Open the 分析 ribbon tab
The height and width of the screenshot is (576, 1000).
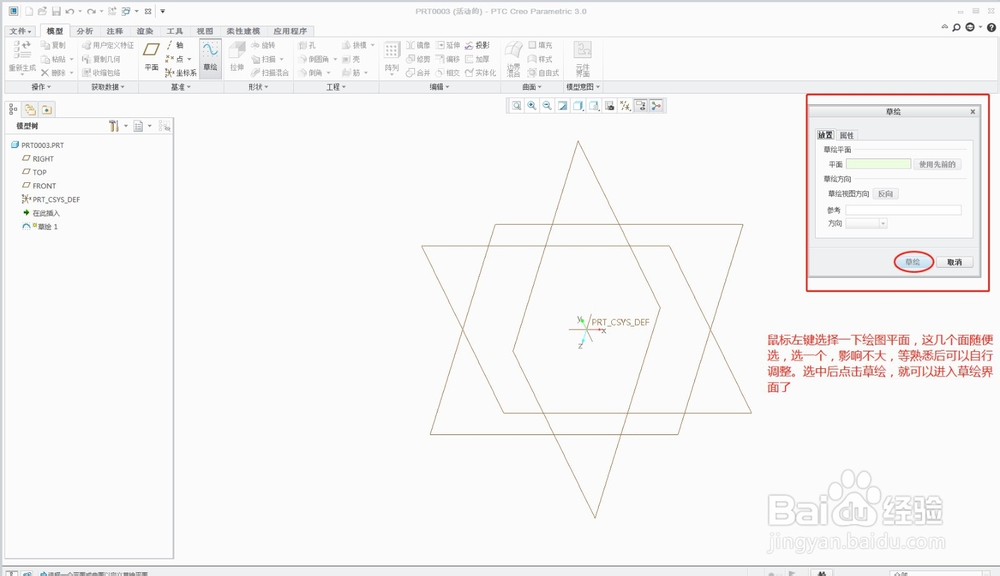point(85,31)
